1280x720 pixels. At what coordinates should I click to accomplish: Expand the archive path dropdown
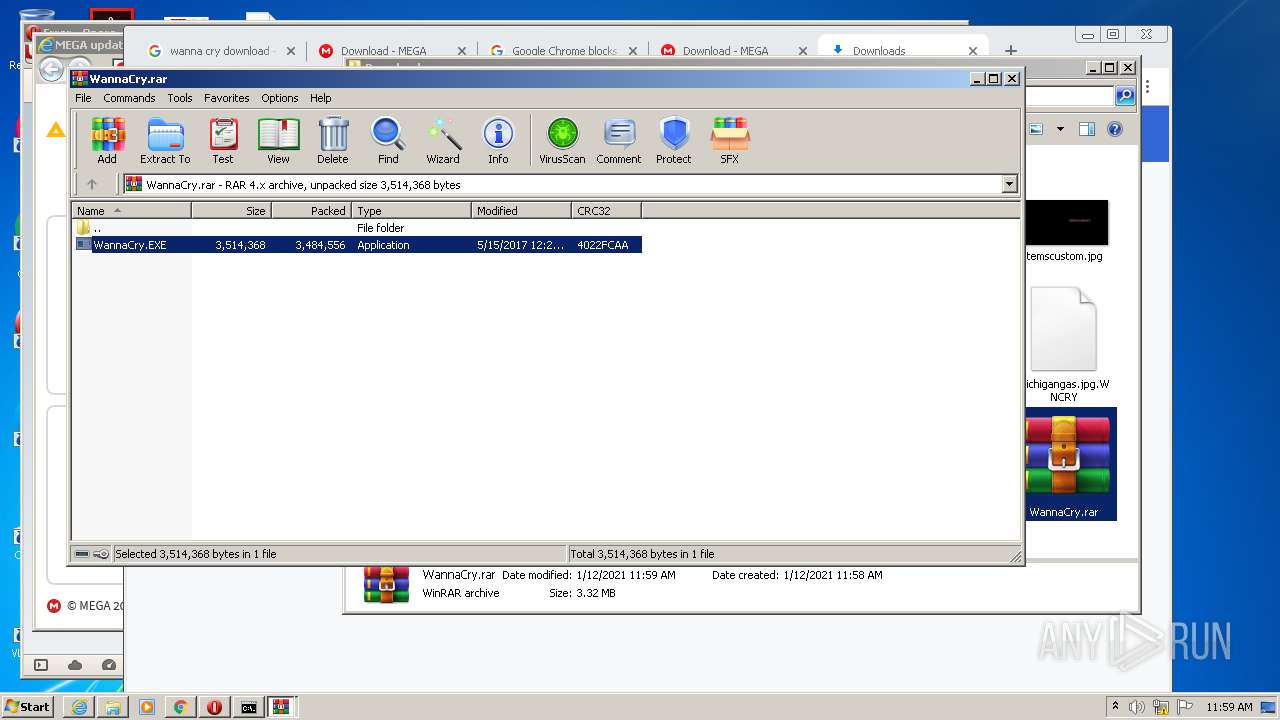click(1009, 184)
